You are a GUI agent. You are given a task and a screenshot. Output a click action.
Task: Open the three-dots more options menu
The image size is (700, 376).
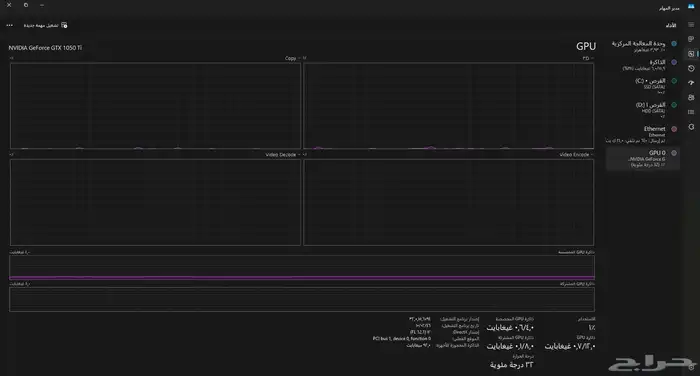tap(9, 25)
